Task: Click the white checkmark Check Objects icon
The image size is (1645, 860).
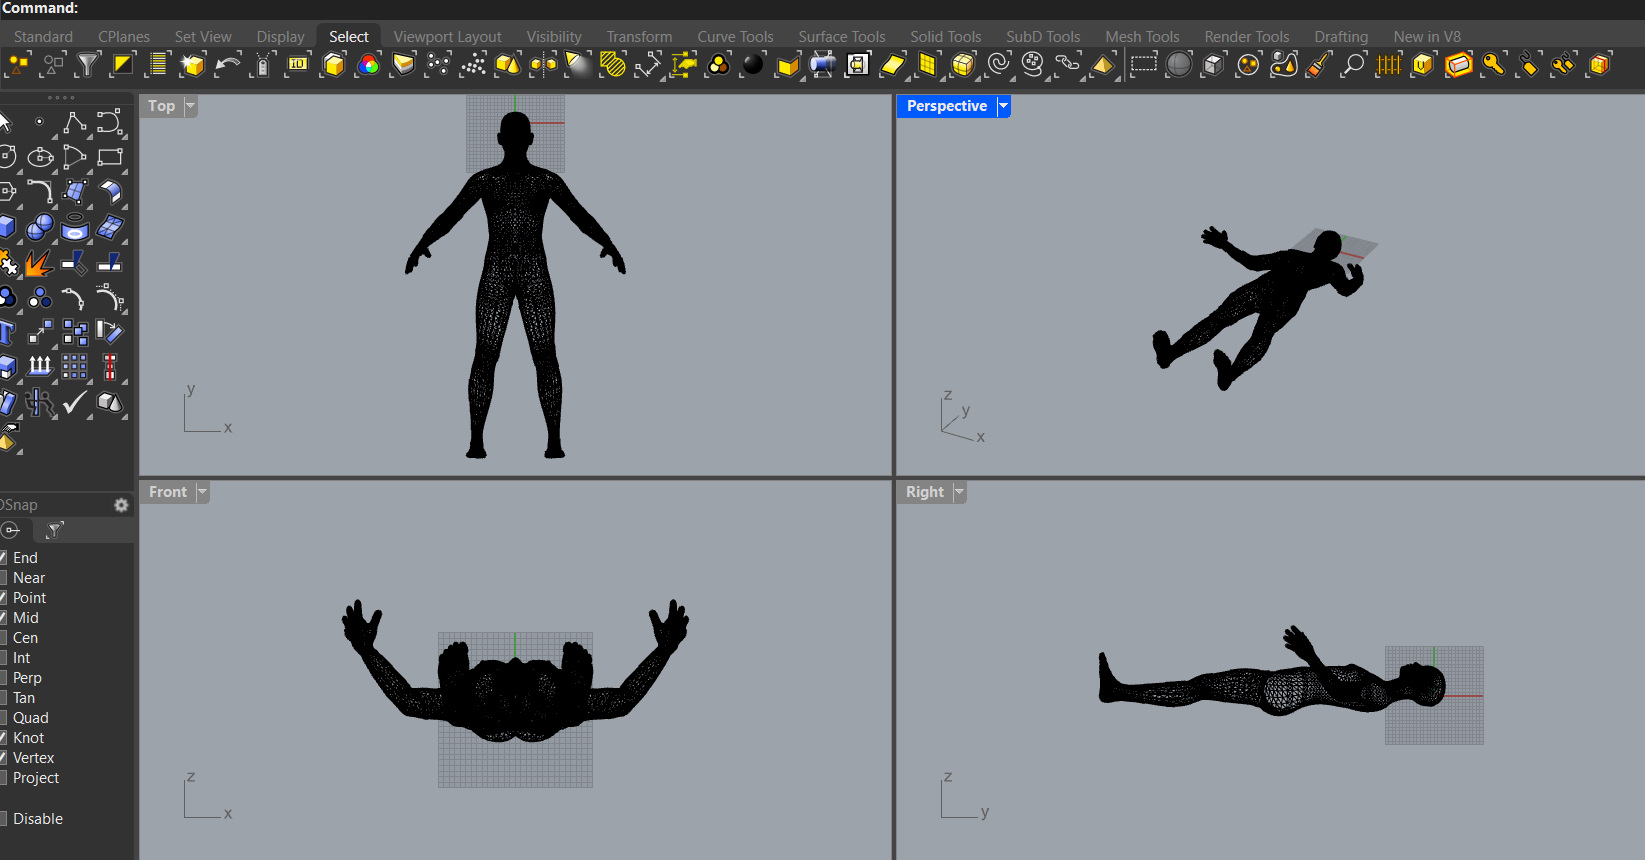Action: tap(75, 402)
